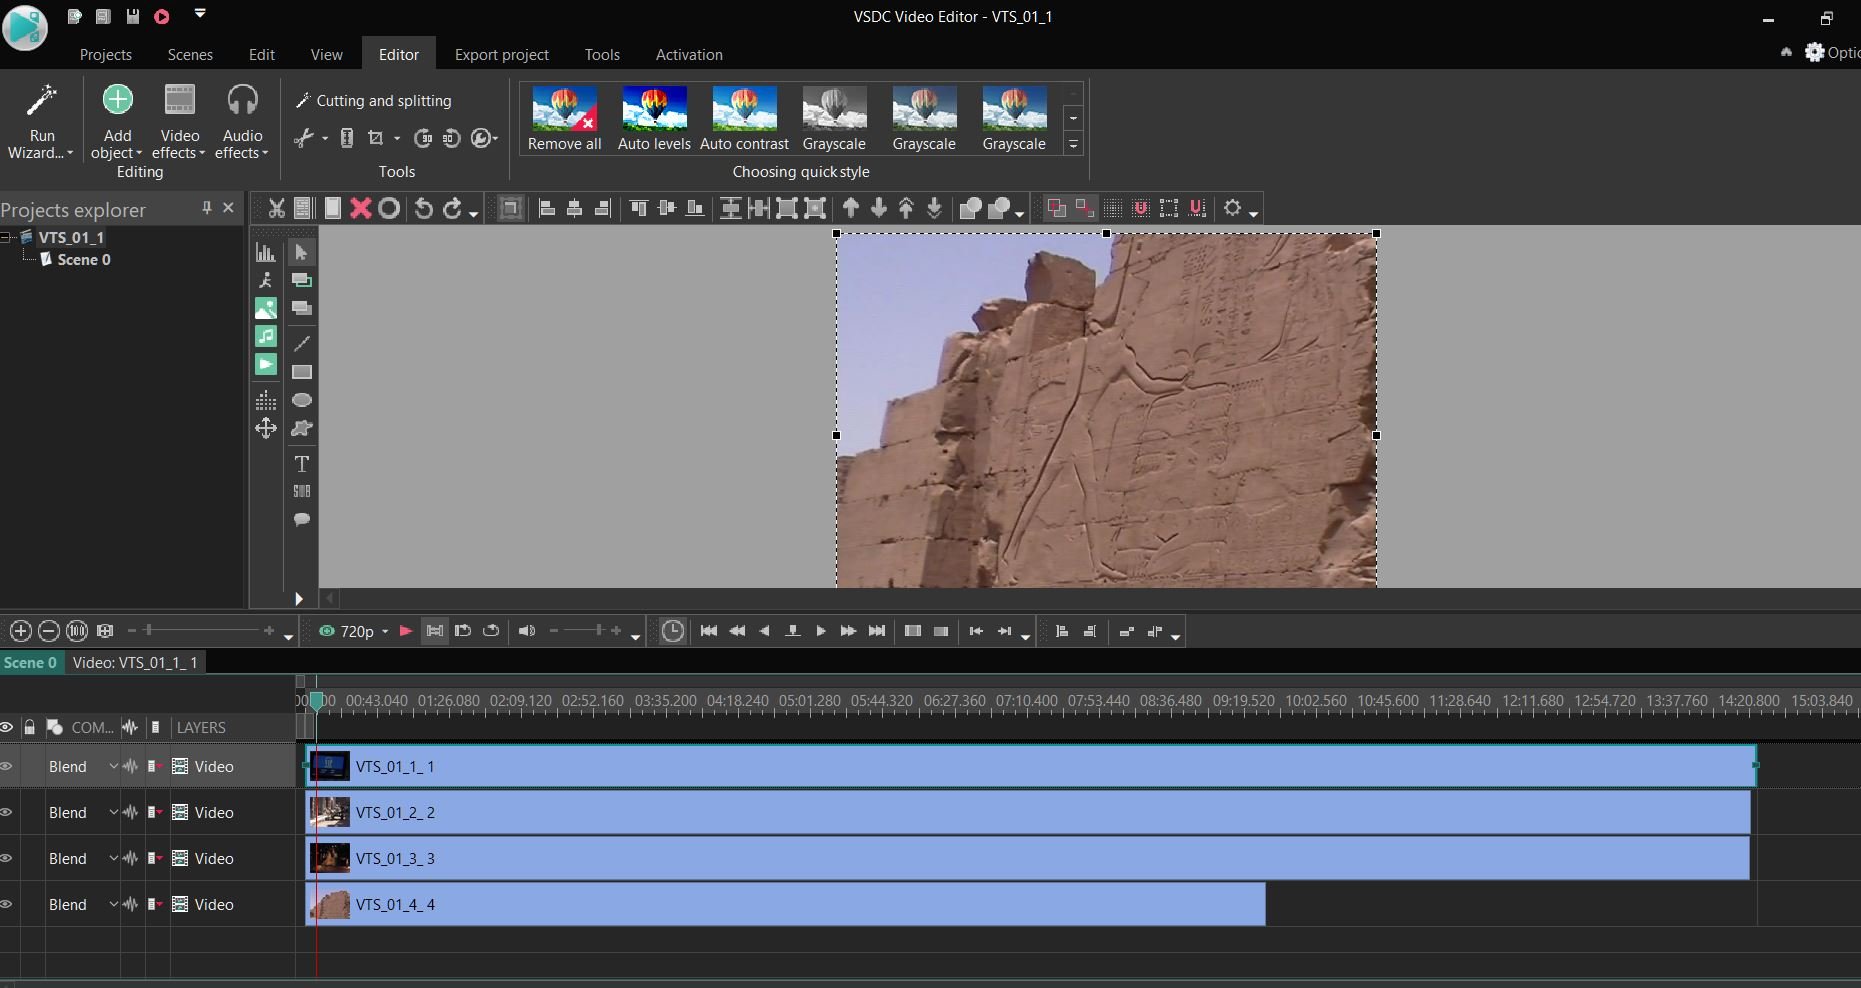Open the Scenes menu tab
The height and width of the screenshot is (988, 1861).
pos(190,54)
